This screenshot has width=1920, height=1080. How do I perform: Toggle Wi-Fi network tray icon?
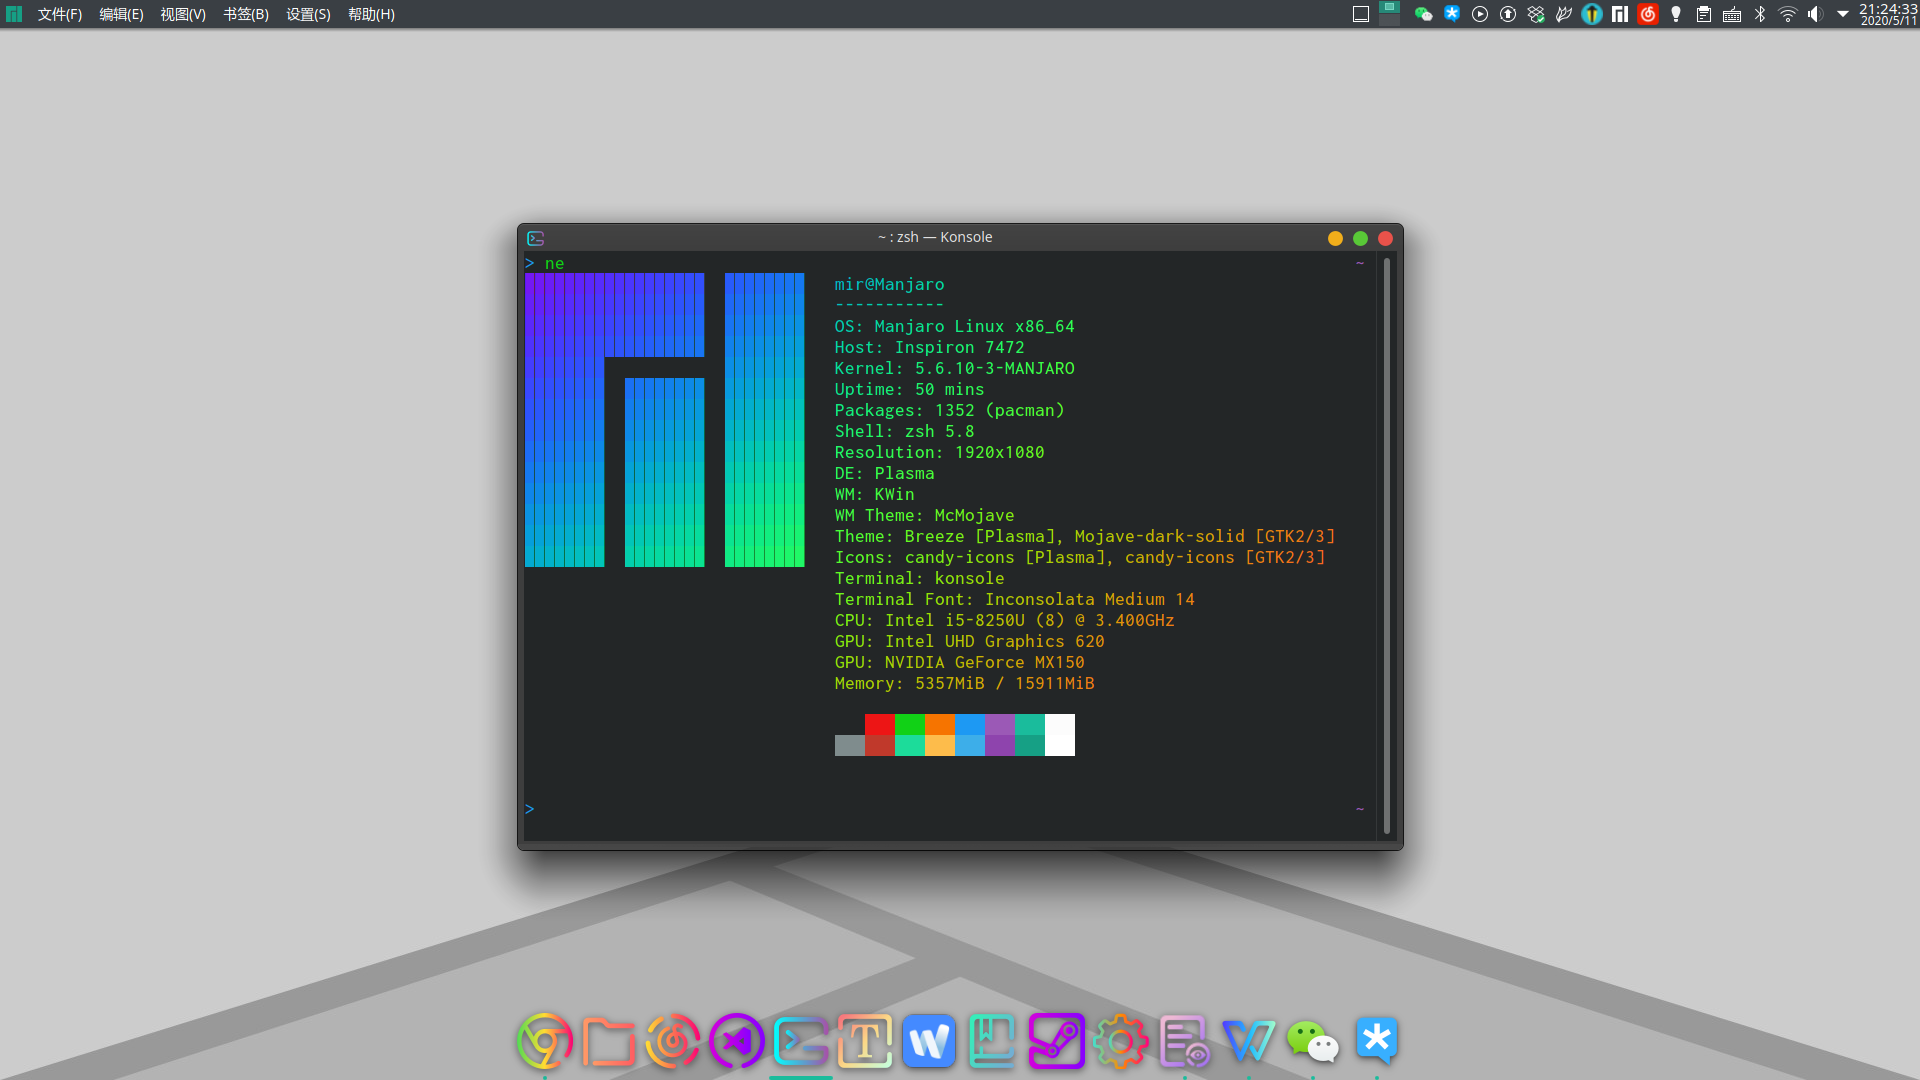(1788, 14)
